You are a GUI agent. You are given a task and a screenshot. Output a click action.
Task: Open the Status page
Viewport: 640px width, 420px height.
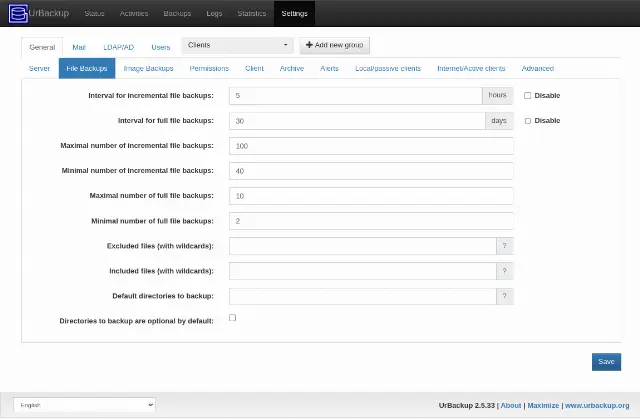(x=94, y=13)
